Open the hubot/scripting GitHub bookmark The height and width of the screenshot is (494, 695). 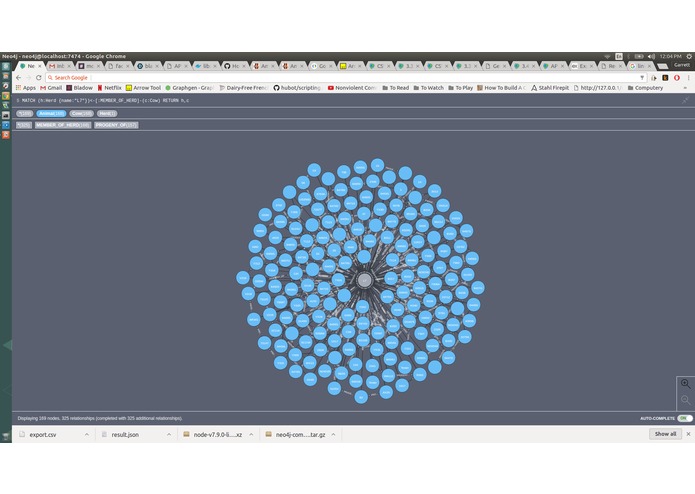pyautogui.click(x=297, y=88)
